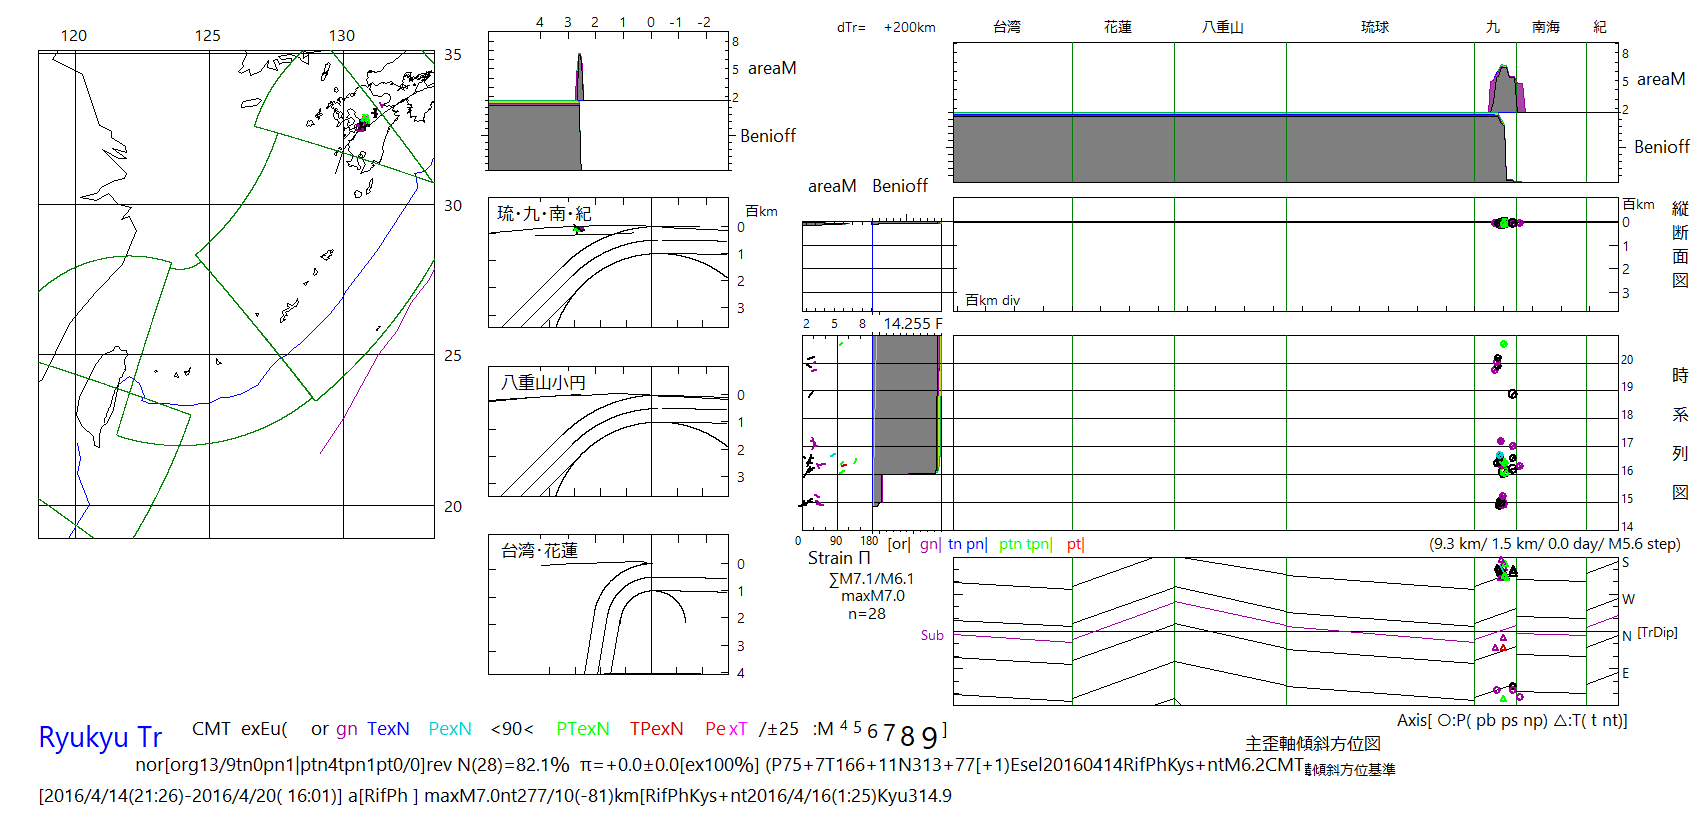Image resolution: width=1700 pixels, height=830 pixels.
Task: Click the 琉･九･南･紀 cross-section panel title
Action: (544, 213)
